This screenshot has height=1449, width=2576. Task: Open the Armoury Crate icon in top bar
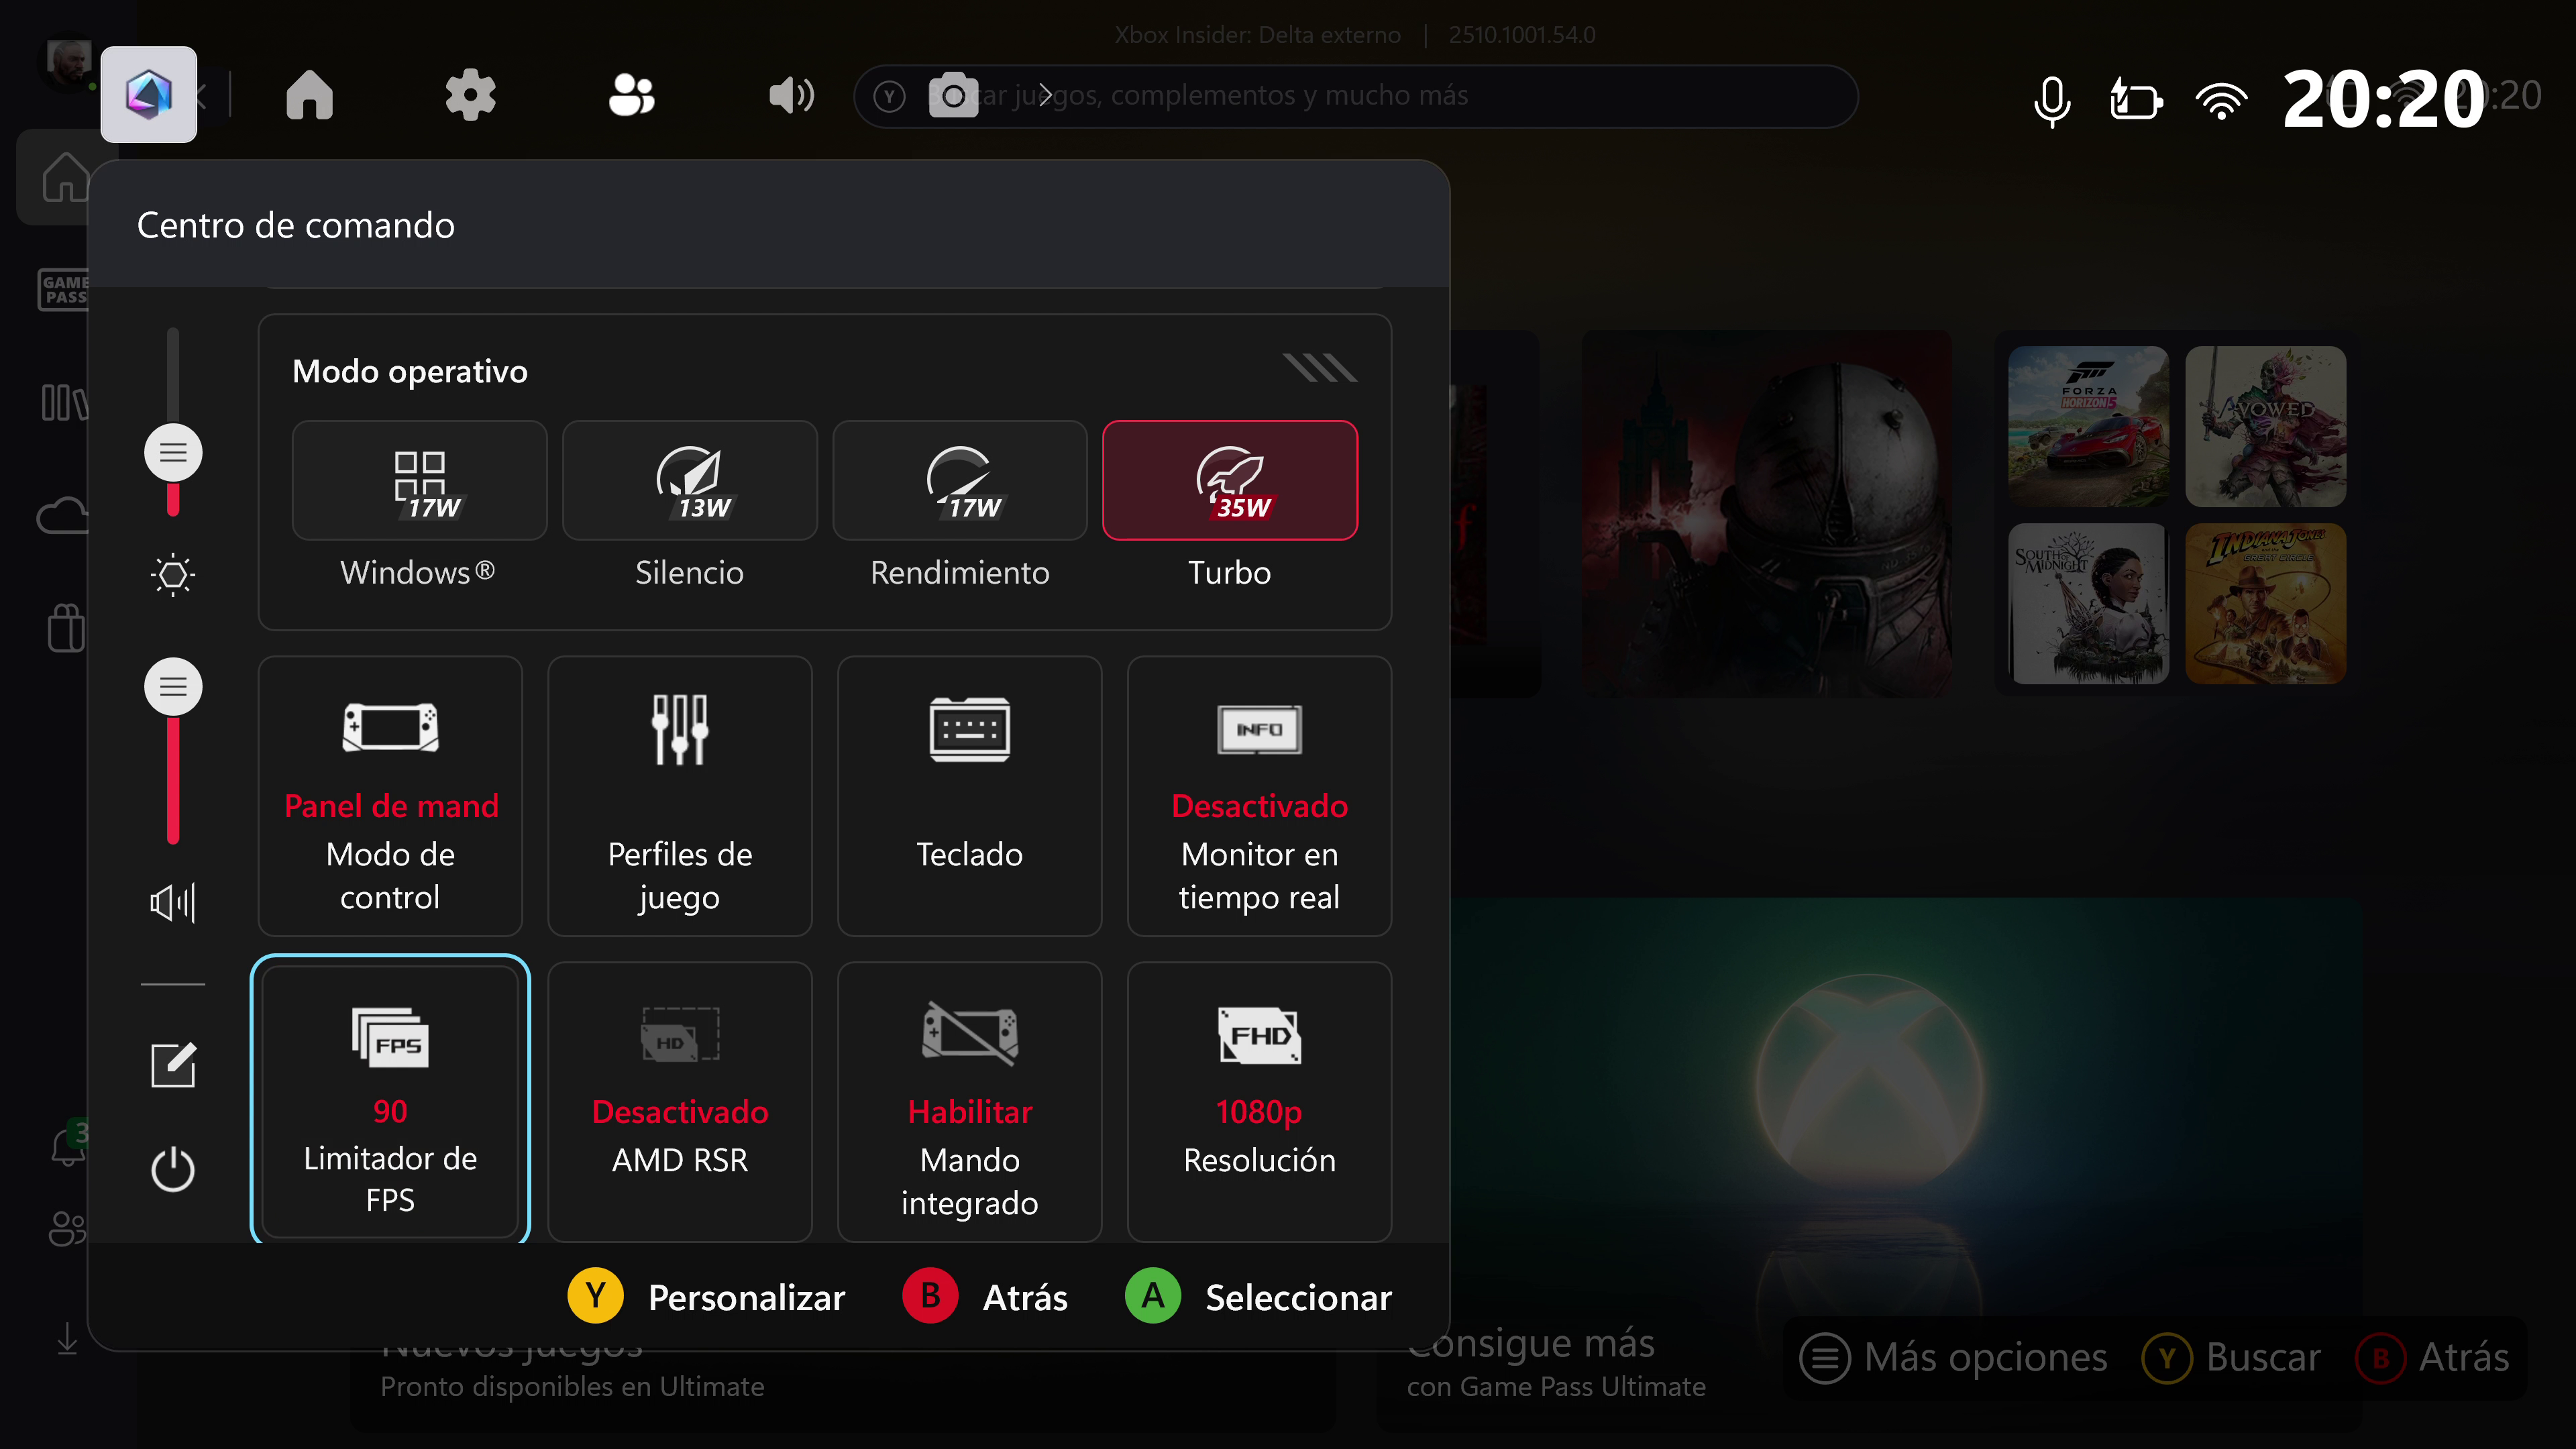[148, 95]
